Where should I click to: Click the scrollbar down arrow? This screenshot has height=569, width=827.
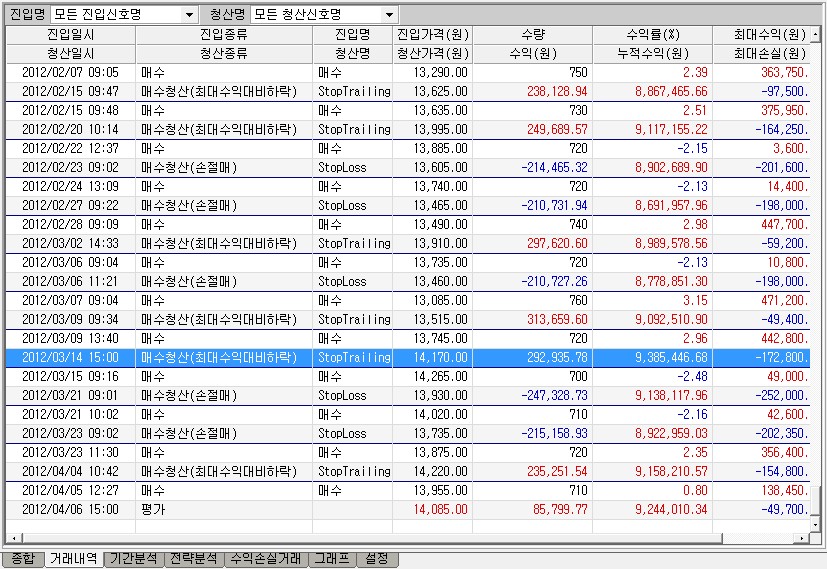pyautogui.click(x=817, y=525)
